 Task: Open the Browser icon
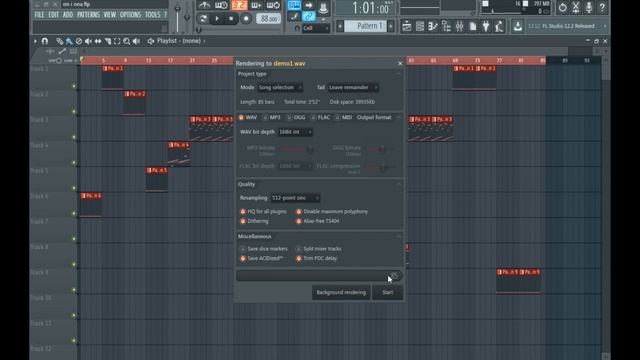(446, 27)
